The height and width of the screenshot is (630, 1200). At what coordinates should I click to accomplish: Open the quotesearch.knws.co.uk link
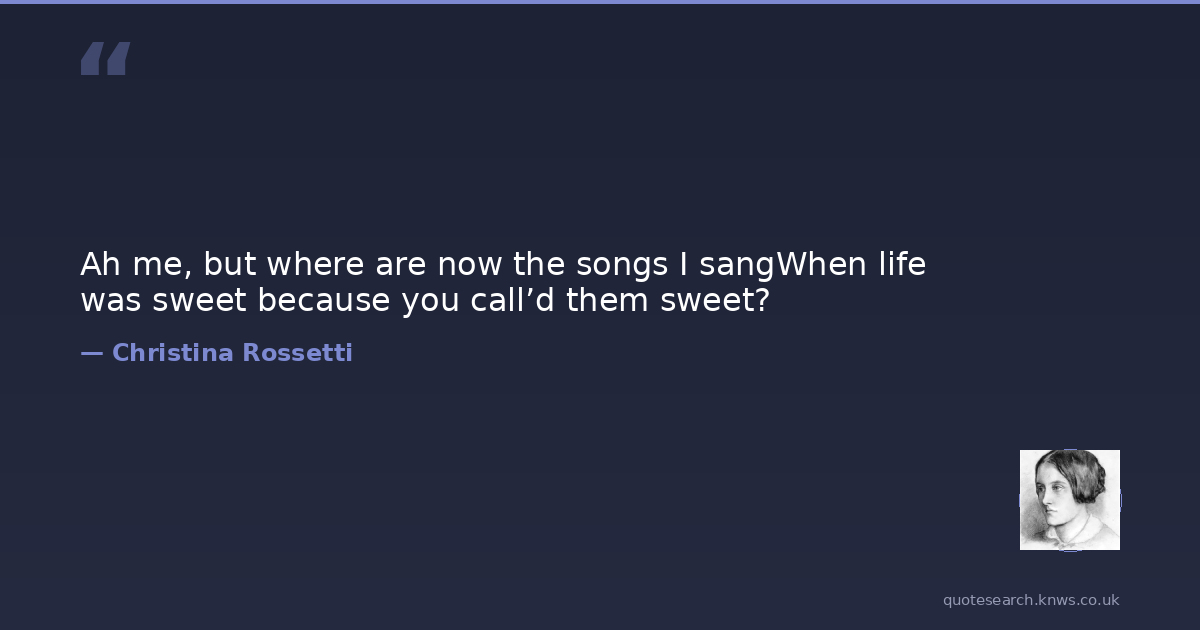(1030, 600)
